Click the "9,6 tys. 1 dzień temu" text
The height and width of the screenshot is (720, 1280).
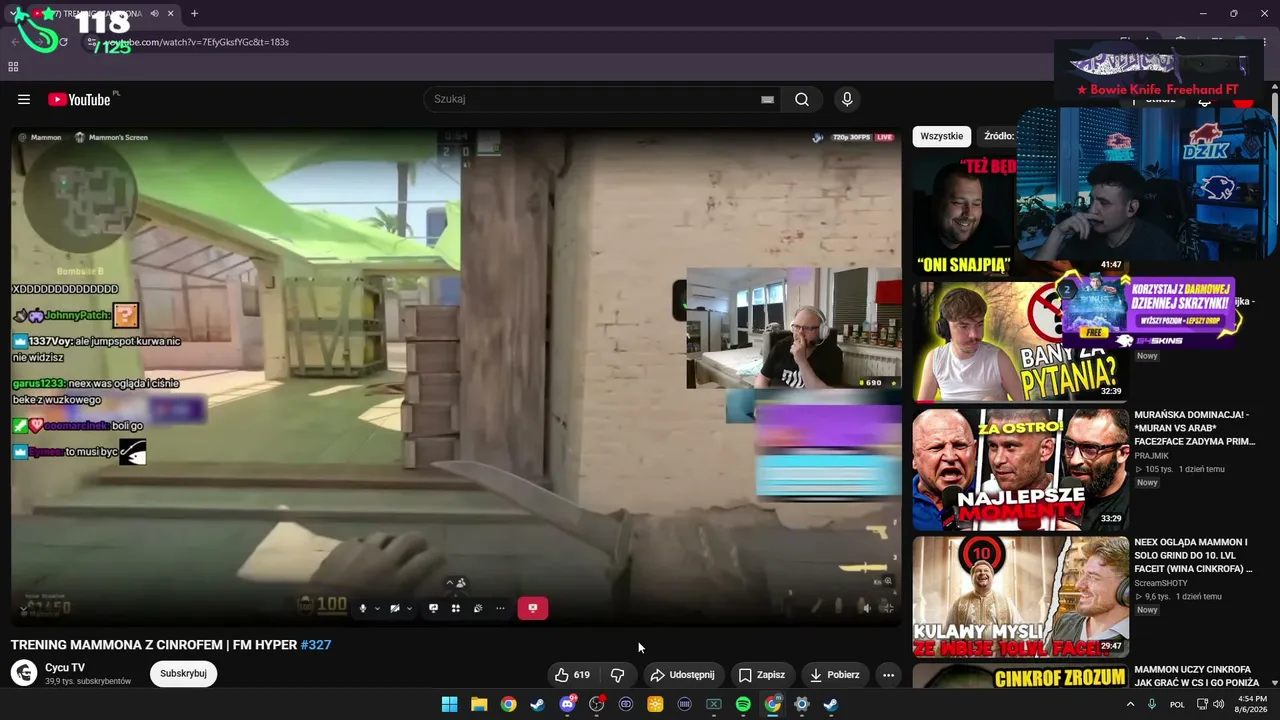(x=1177, y=597)
